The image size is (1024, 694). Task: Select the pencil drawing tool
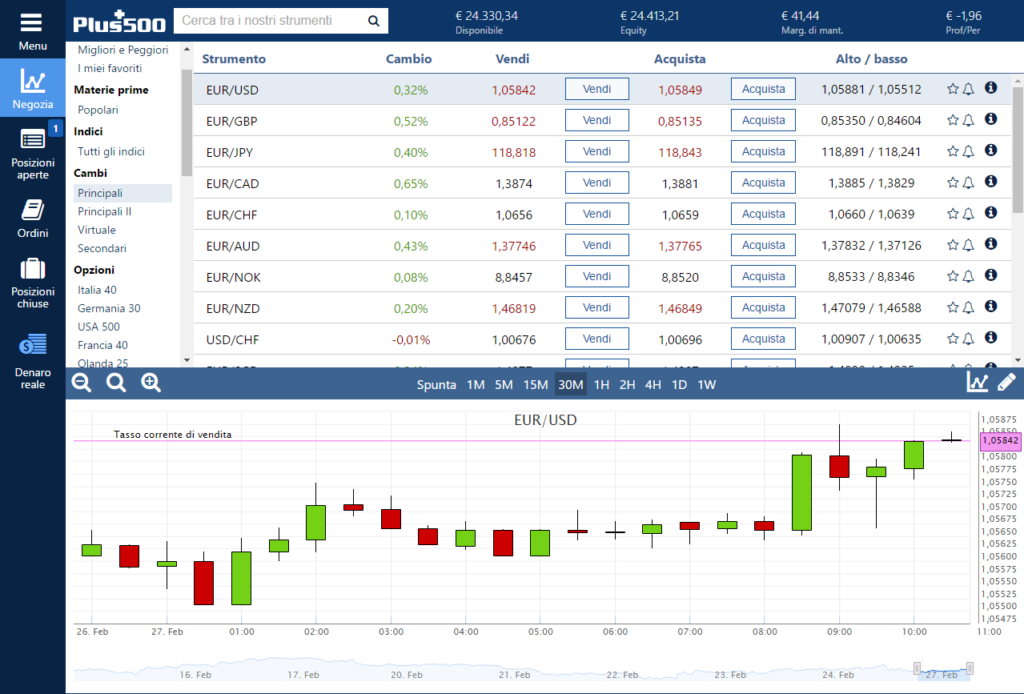(x=1006, y=383)
